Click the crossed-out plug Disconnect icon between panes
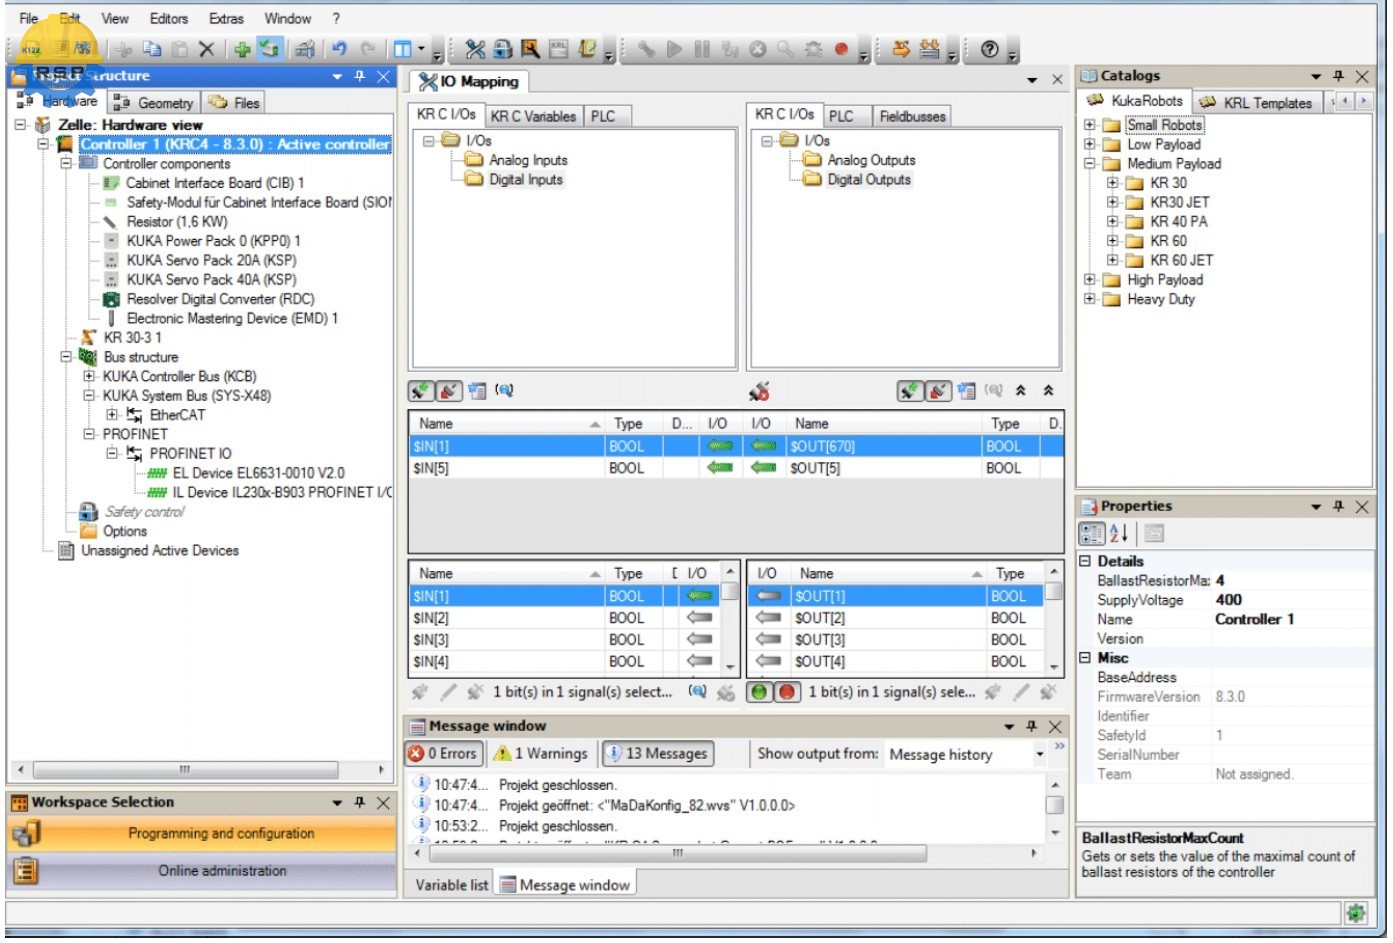The image size is (1393, 943). (x=760, y=391)
